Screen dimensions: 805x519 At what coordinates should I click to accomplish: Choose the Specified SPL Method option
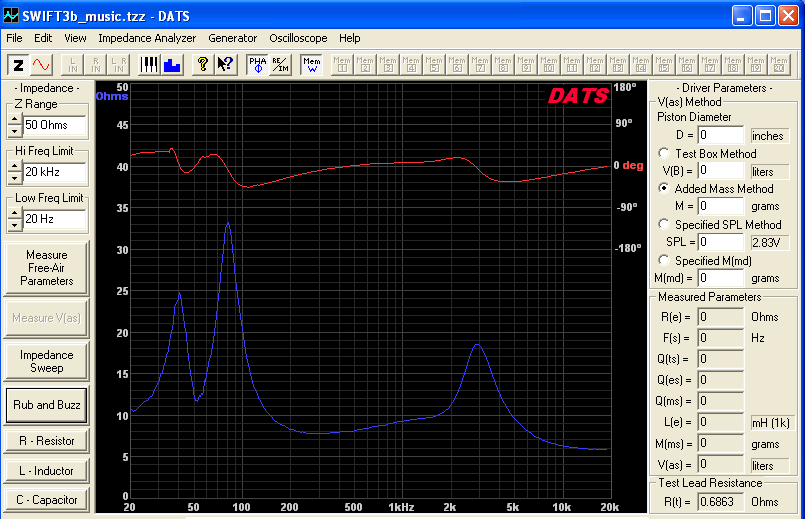(x=664, y=224)
